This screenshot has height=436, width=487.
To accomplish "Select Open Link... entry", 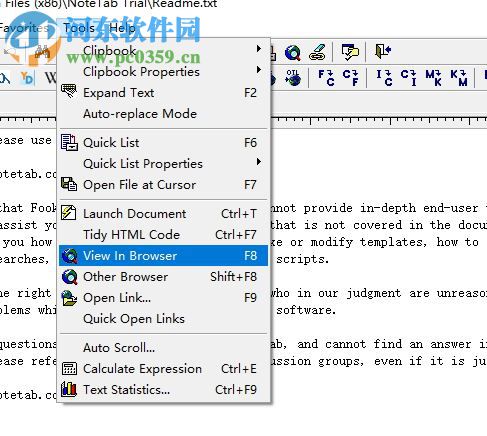I will tap(164, 298).
